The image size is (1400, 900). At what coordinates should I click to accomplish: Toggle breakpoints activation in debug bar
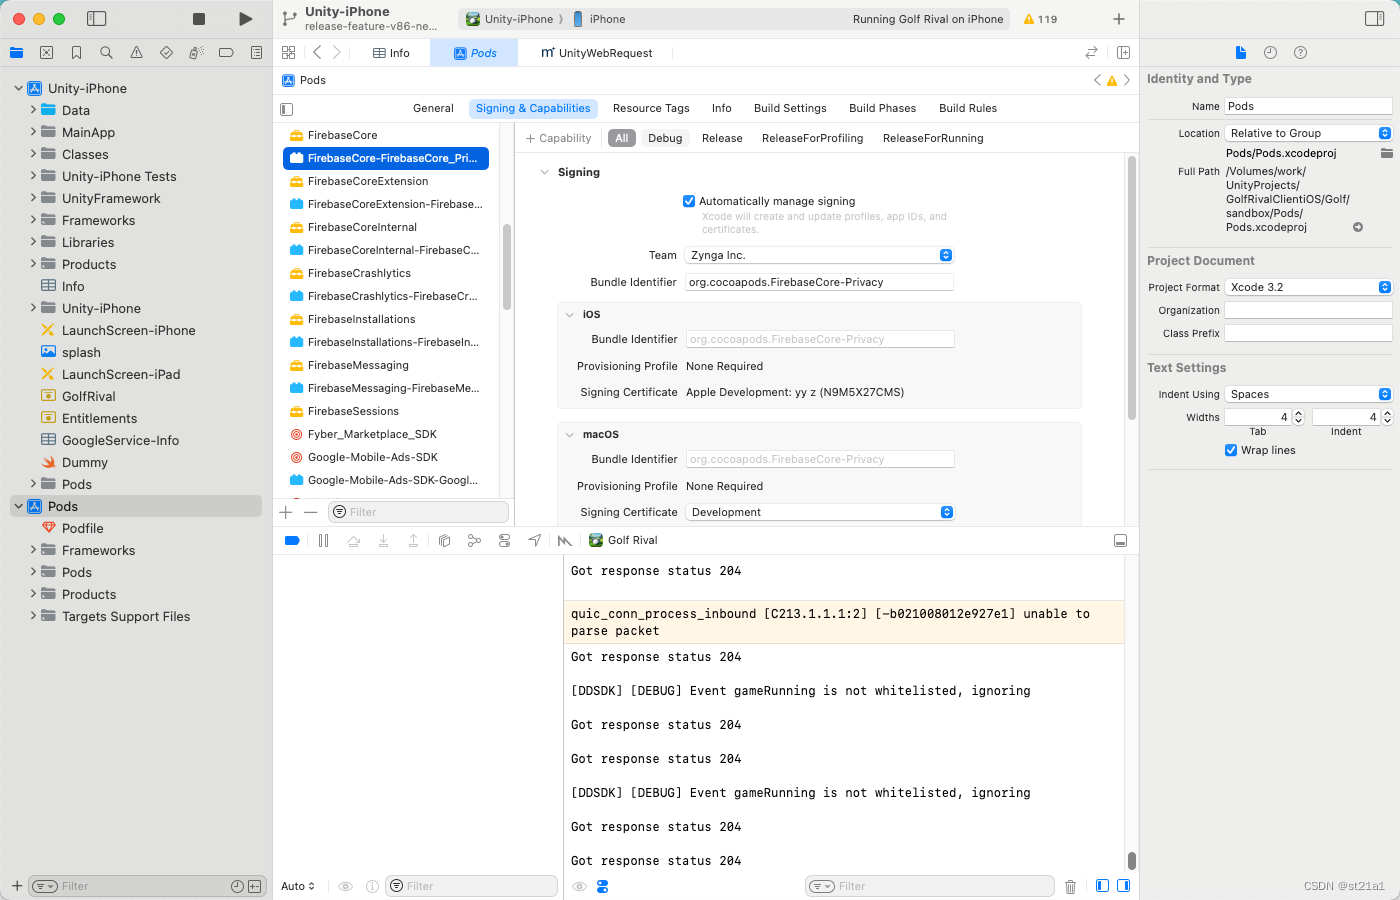point(292,541)
